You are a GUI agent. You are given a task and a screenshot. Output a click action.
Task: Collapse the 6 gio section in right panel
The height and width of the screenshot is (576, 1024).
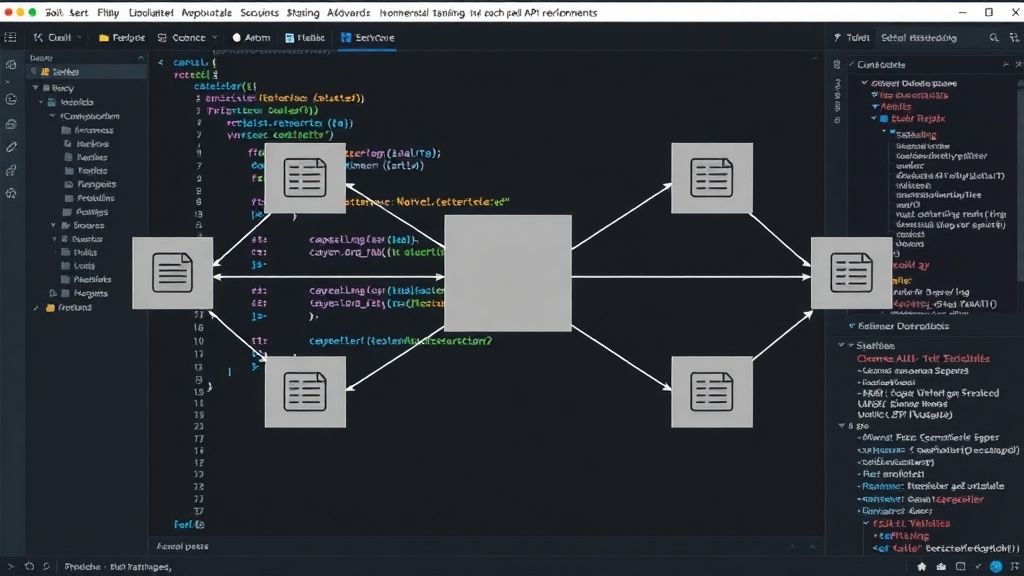(x=842, y=425)
